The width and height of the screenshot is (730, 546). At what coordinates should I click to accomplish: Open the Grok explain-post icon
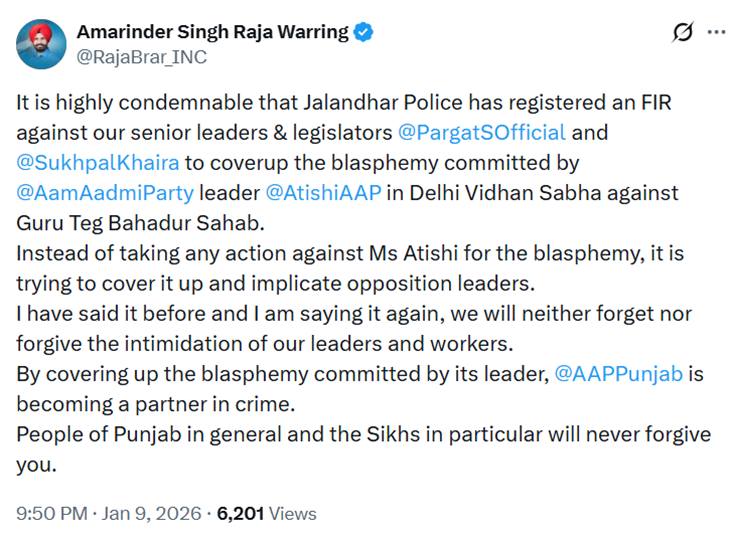point(682,32)
